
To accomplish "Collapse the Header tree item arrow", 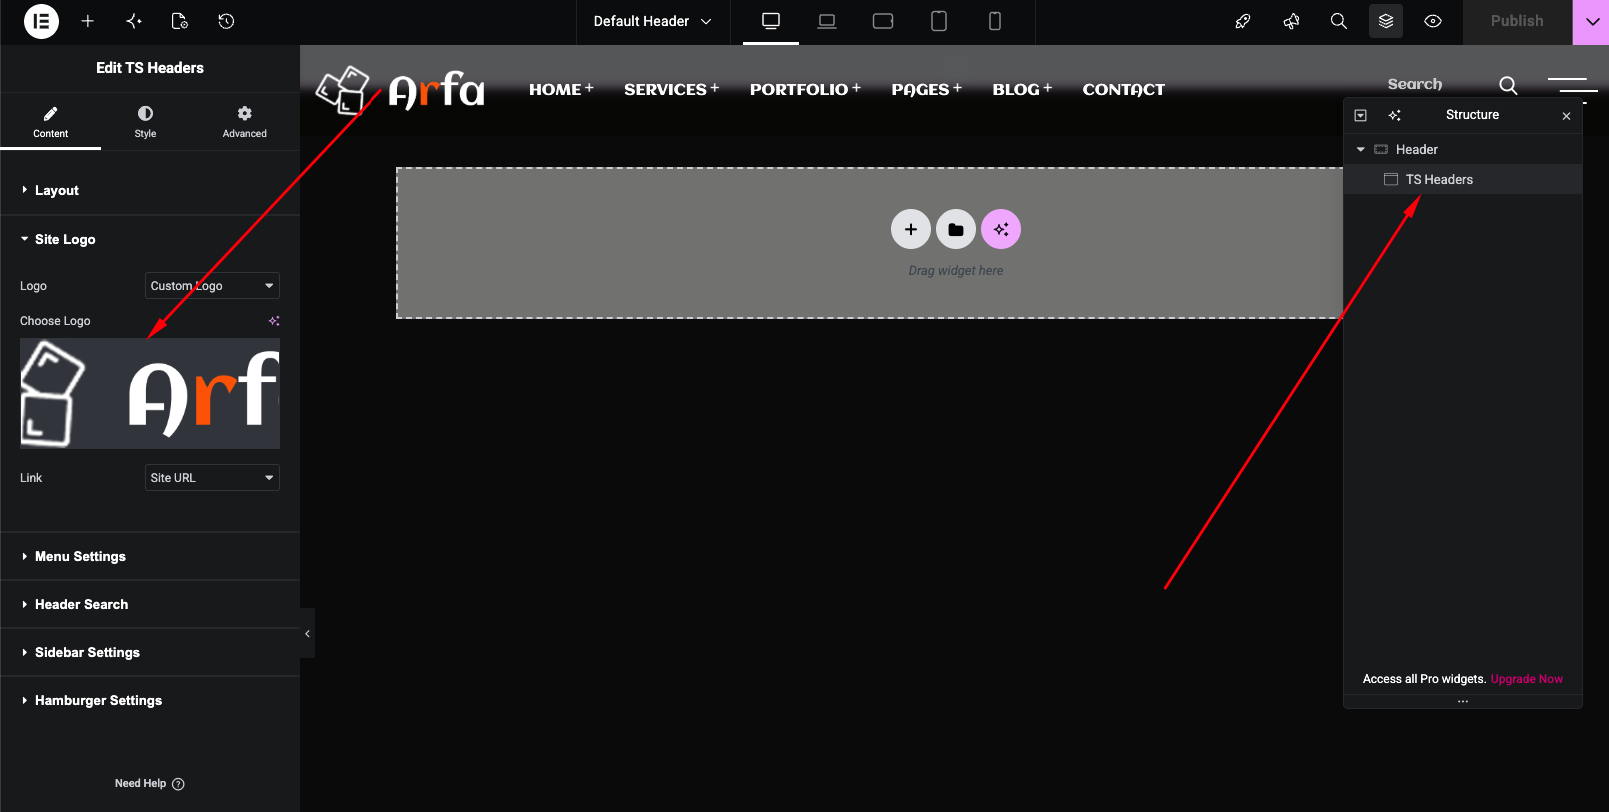I will 1360,149.
